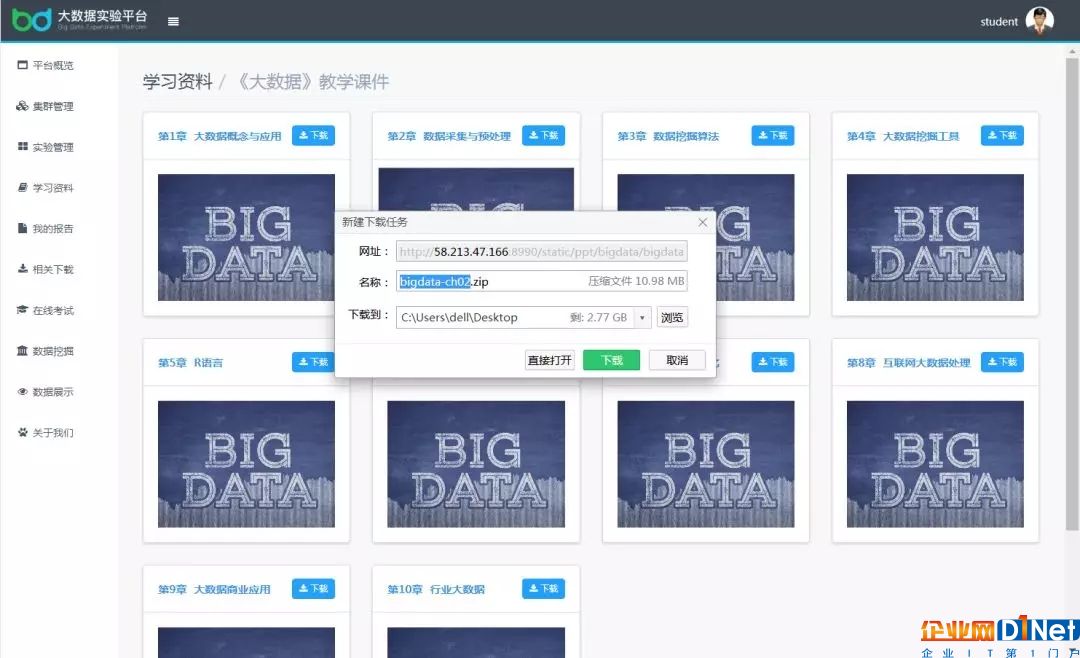Expand the download path dropdown arrow
Image resolution: width=1080 pixels, height=658 pixels.
pos(642,318)
